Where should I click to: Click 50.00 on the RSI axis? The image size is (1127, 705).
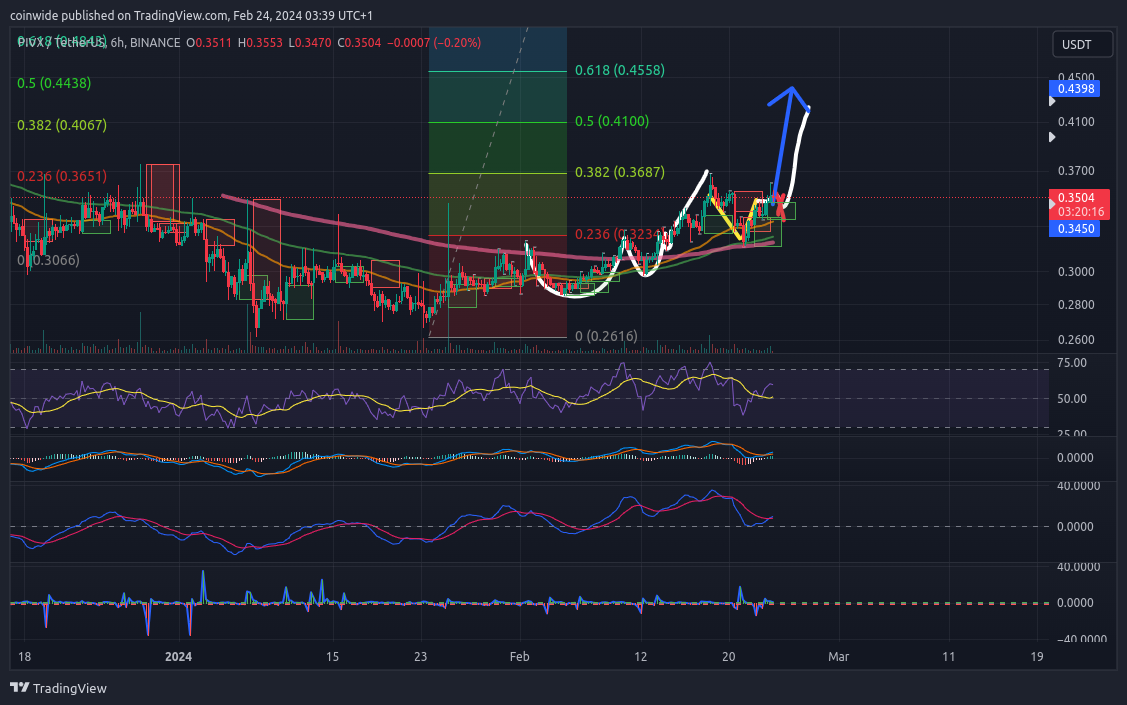coord(1072,399)
